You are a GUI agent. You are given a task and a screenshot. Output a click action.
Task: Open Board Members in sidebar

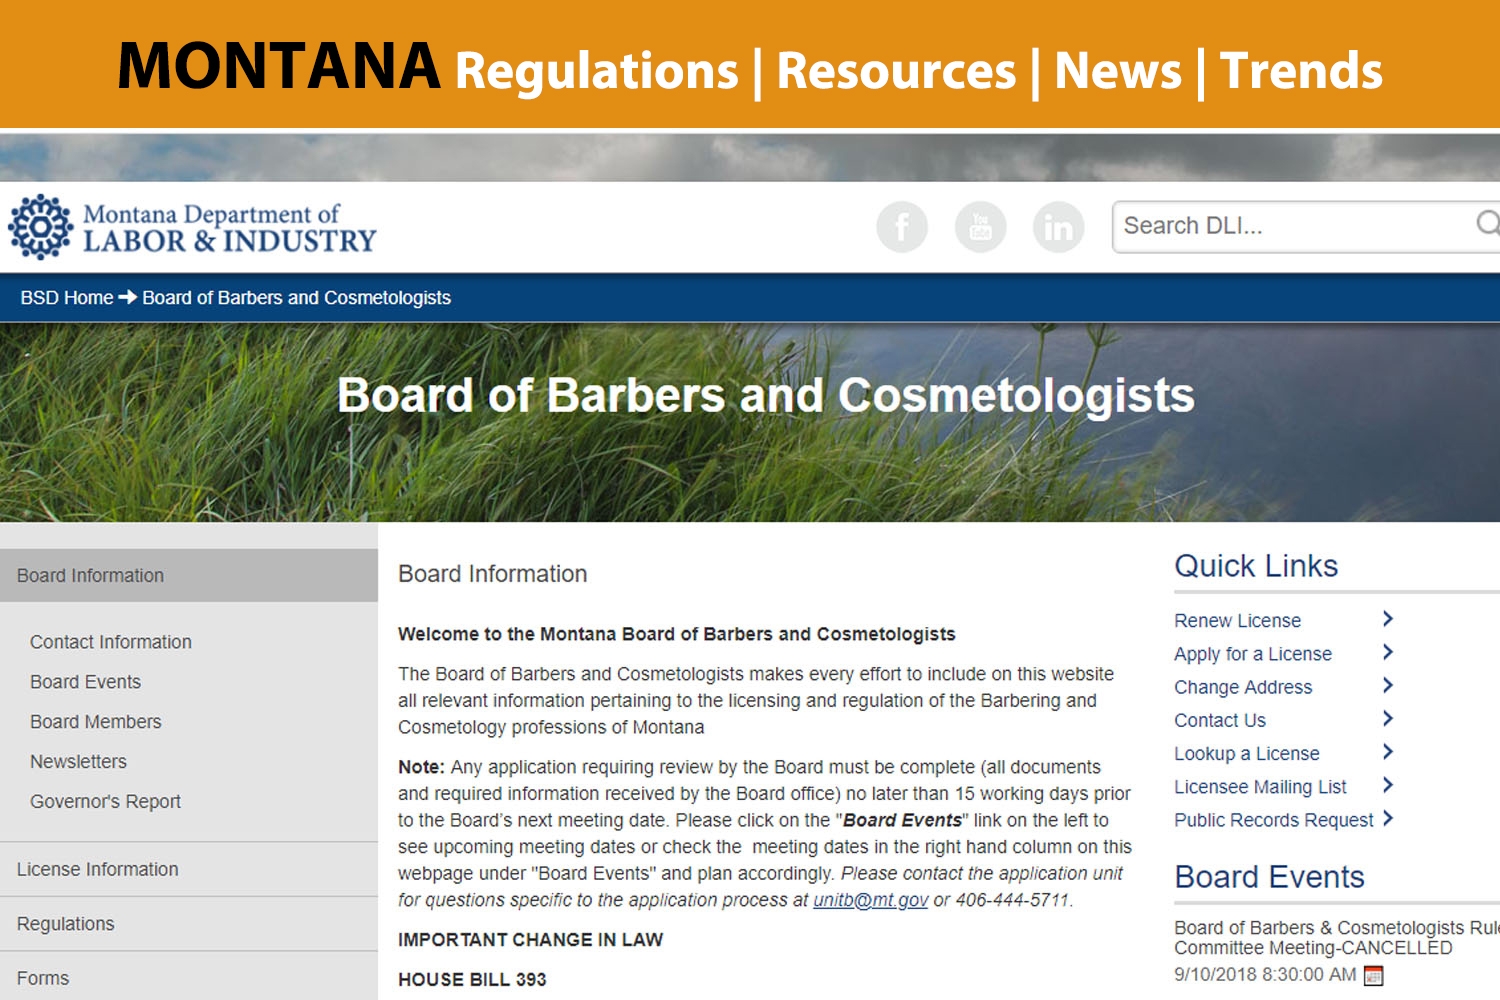95,722
